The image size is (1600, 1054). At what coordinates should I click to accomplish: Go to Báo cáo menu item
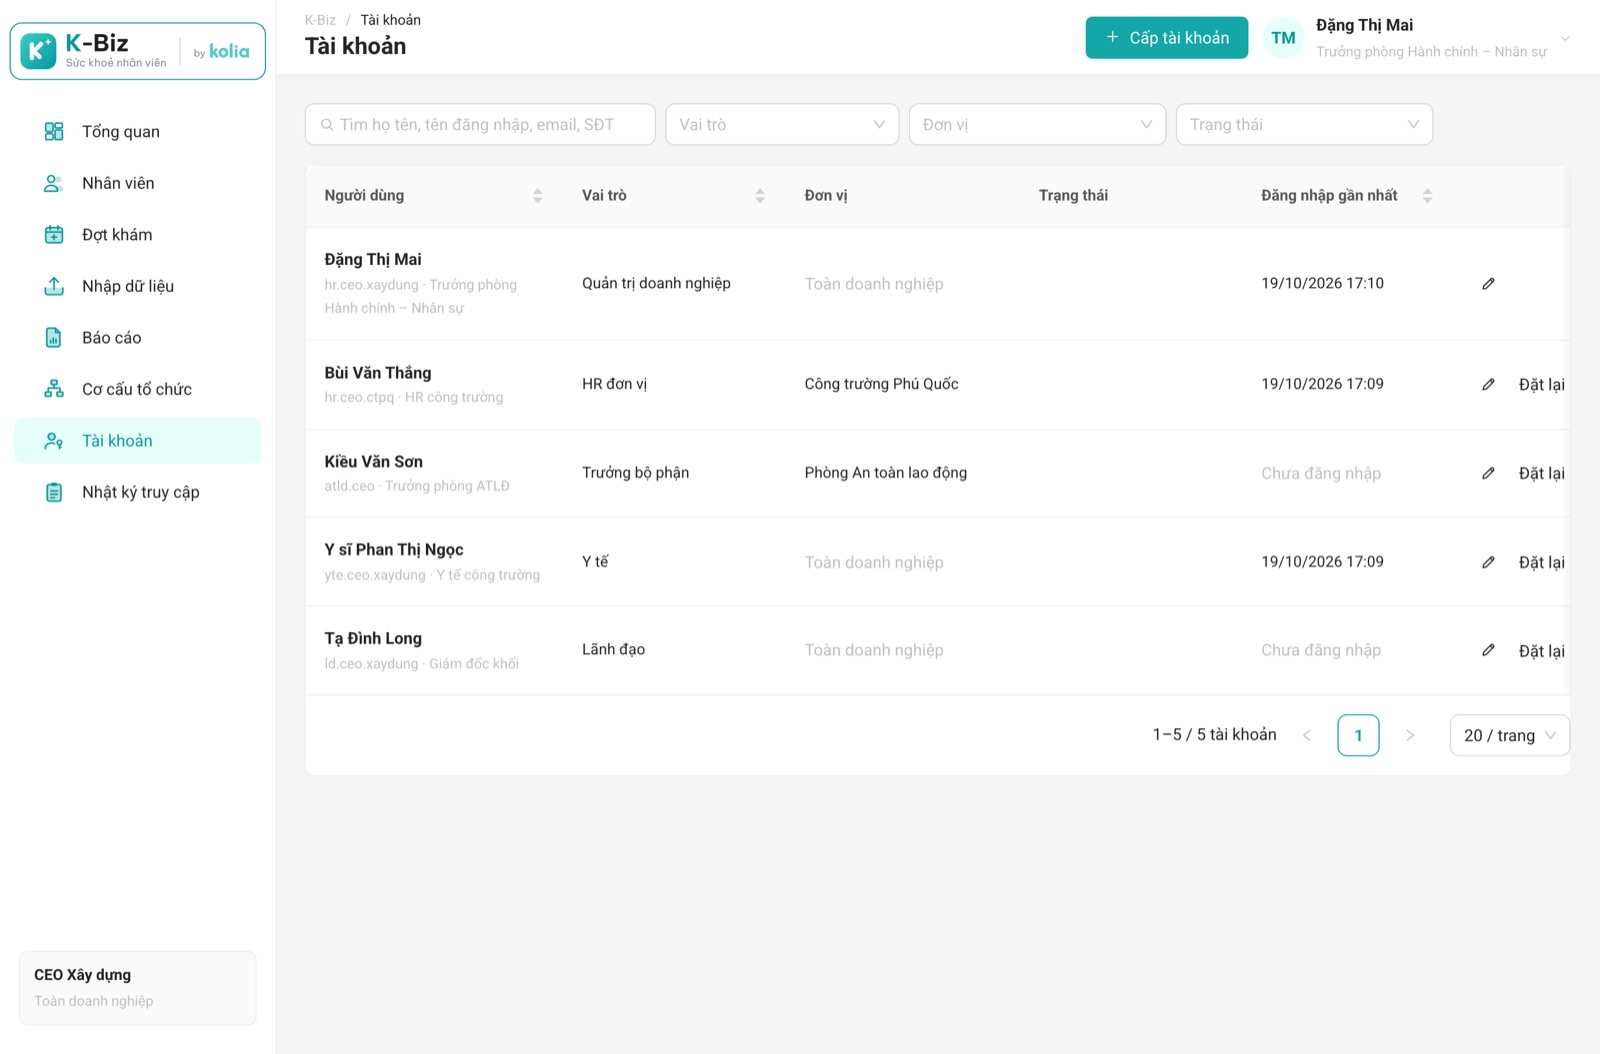[137, 337]
